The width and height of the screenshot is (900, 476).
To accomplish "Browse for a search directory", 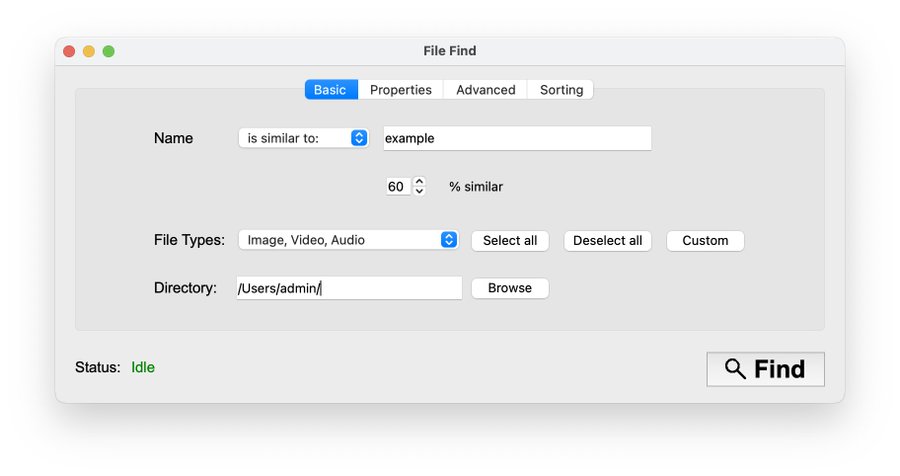I will (x=510, y=288).
